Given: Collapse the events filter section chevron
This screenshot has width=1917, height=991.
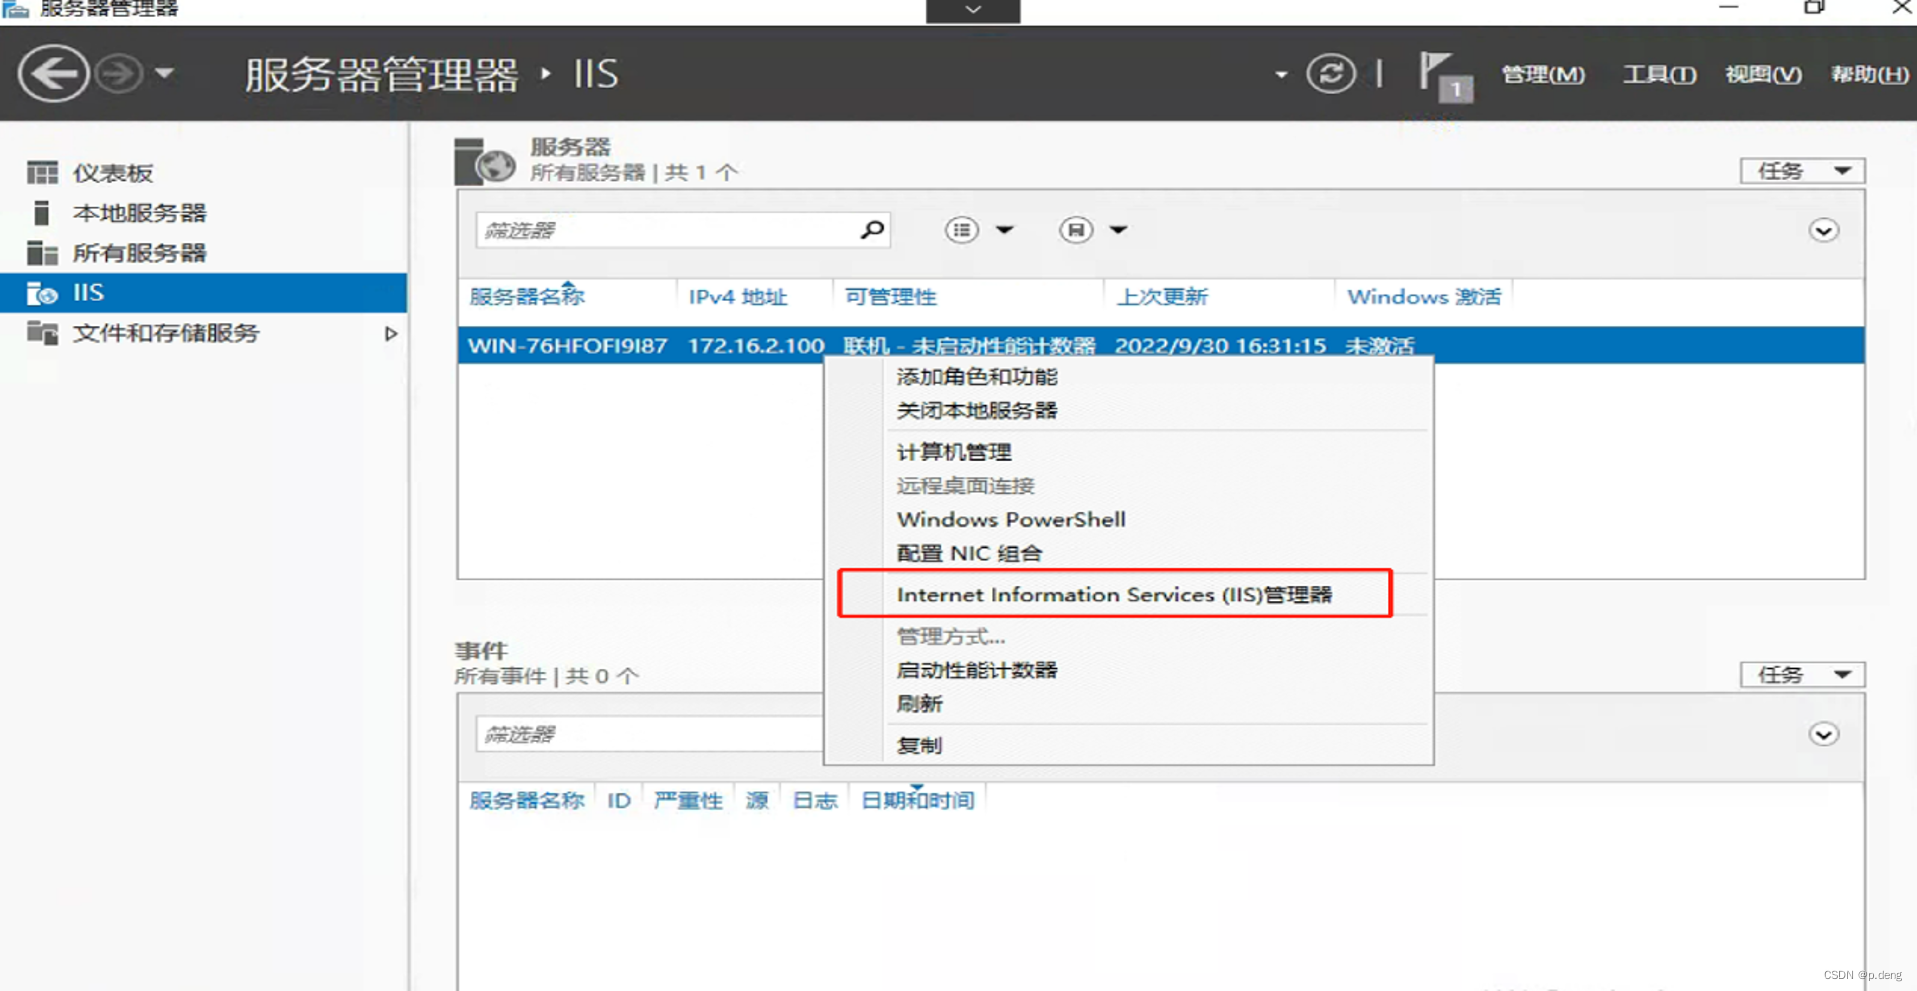Looking at the screenshot, I should click(1823, 735).
